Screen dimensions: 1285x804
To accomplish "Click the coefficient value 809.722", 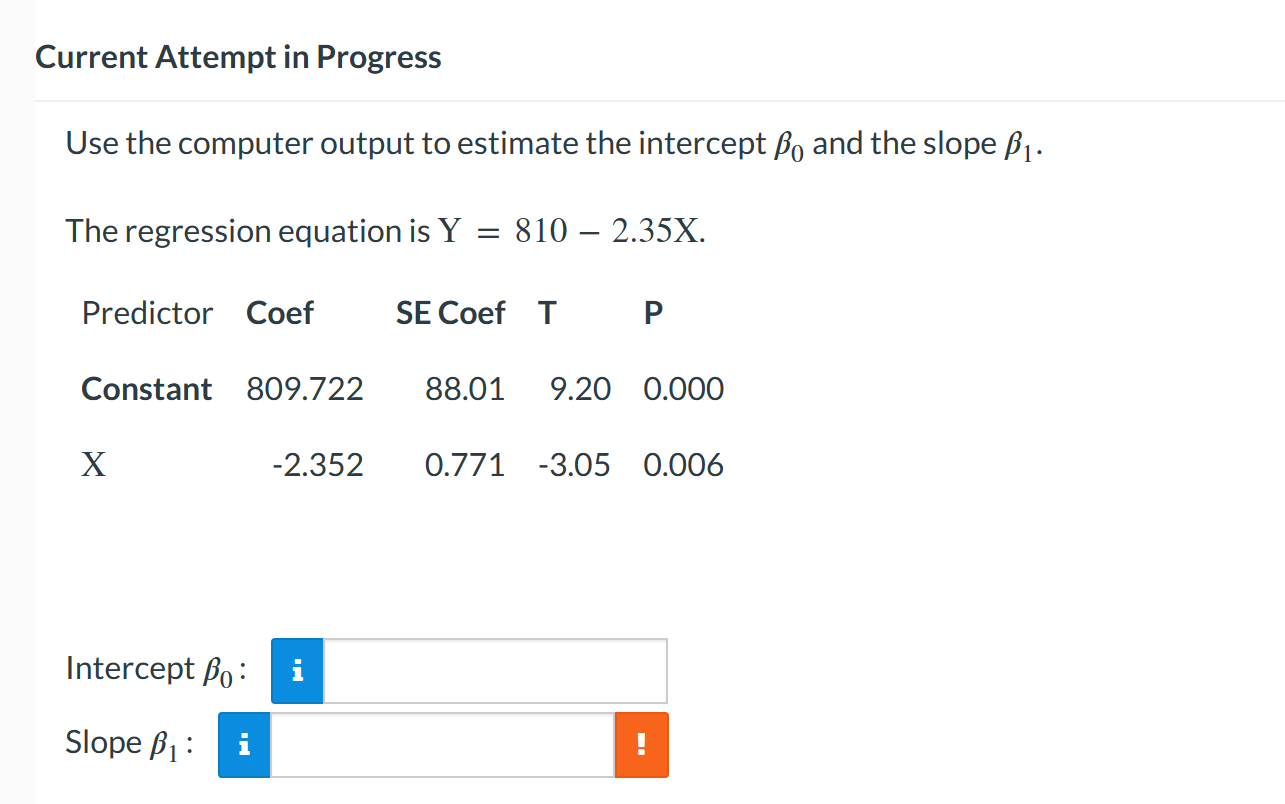I will tap(304, 389).
